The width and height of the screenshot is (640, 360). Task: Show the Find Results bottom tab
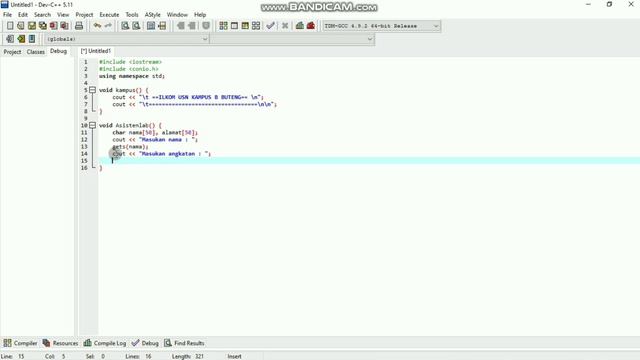[x=184, y=343]
